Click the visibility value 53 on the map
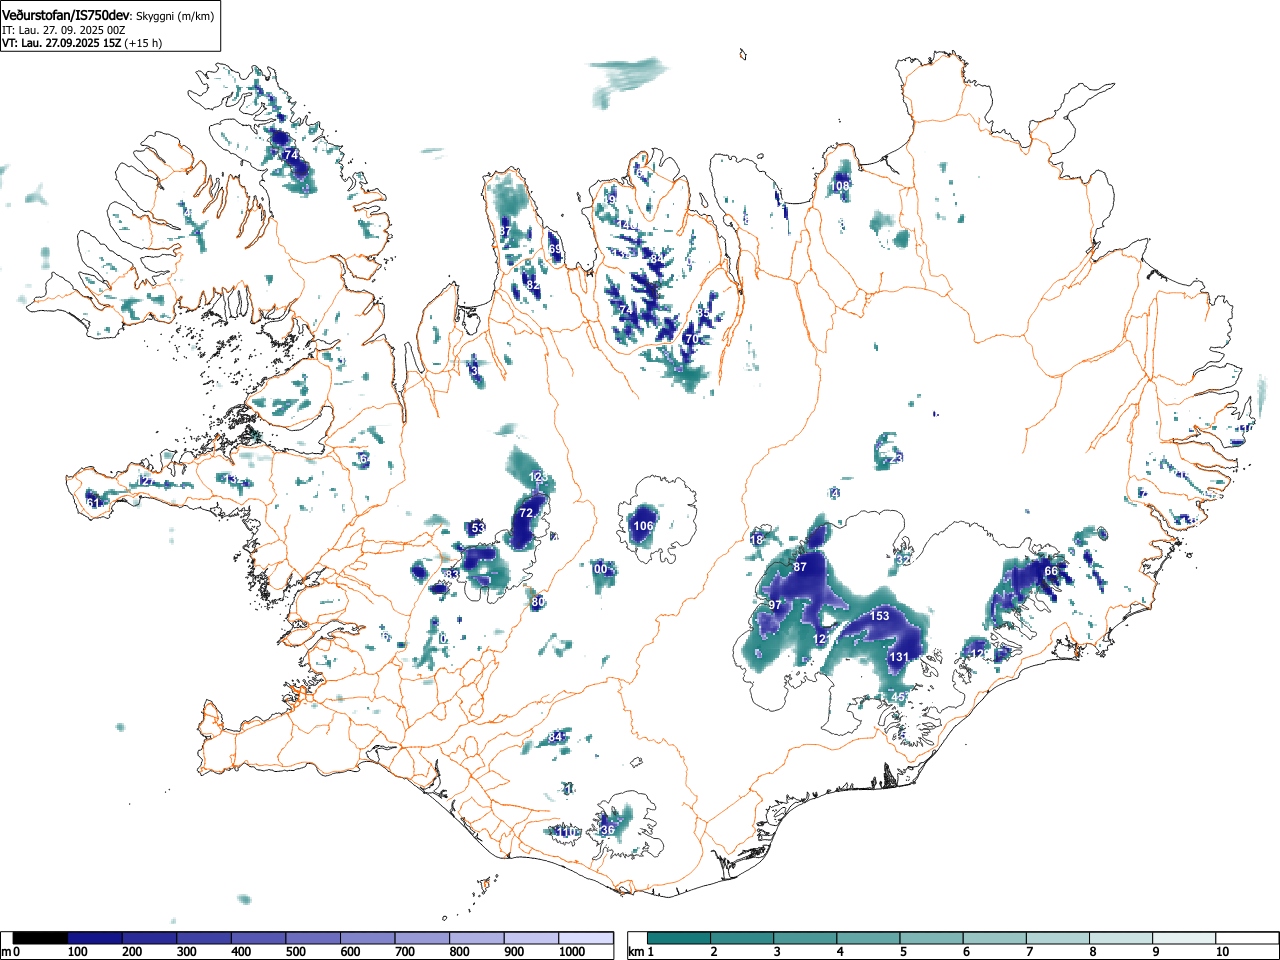The width and height of the screenshot is (1280, 960). tap(478, 528)
